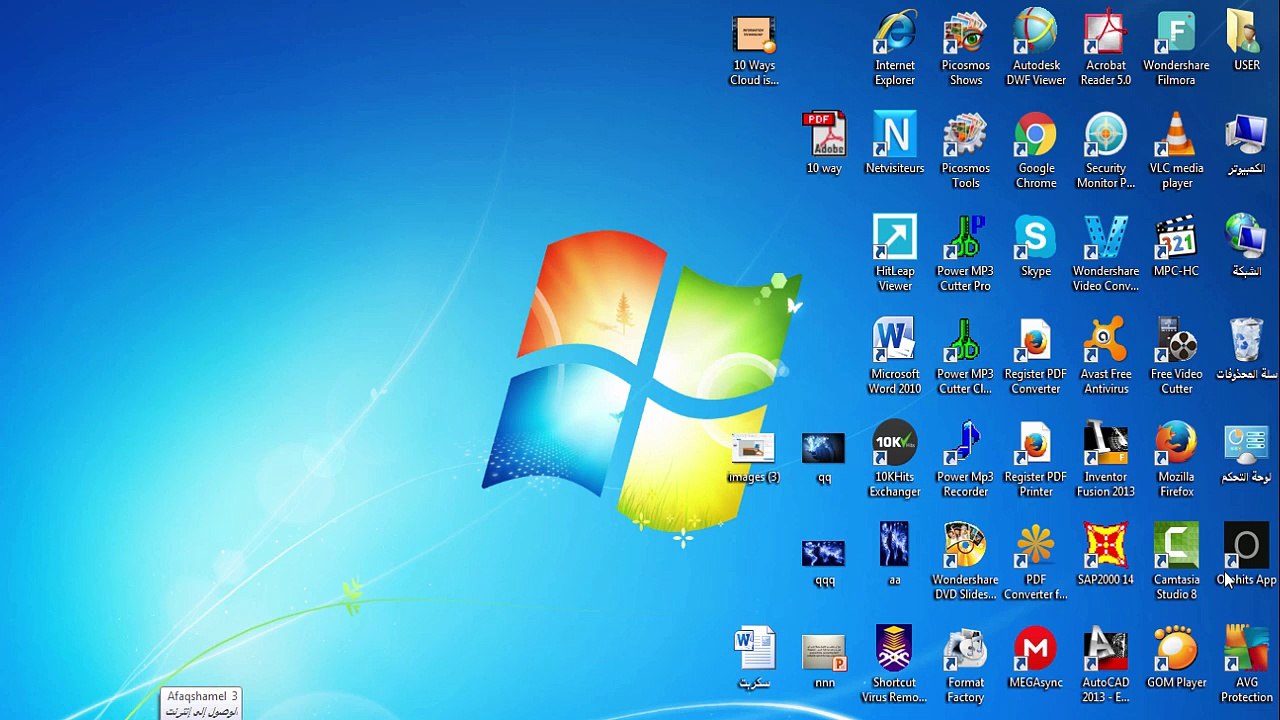Click the Network icon labeled الشبكة
The height and width of the screenshot is (720, 1280).
1247,247
